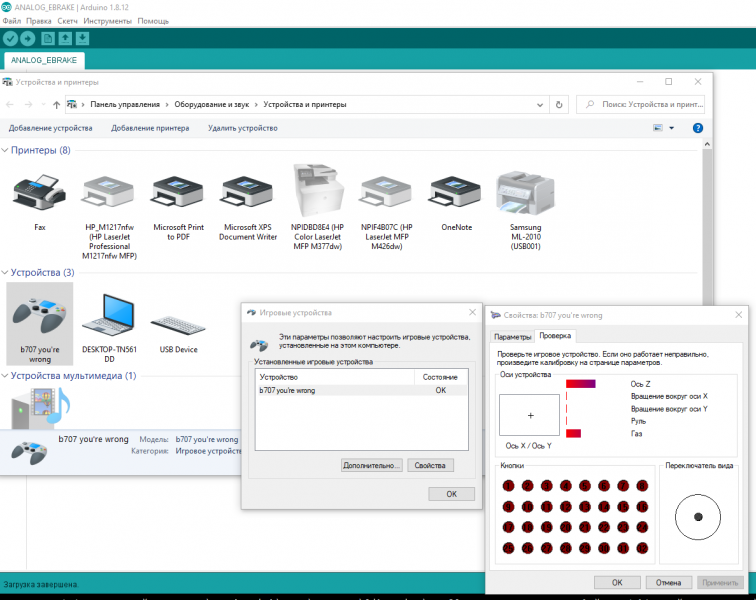Click OK in Свойства dialog
The width and height of the screenshot is (756, 600).
coord(617,583)
